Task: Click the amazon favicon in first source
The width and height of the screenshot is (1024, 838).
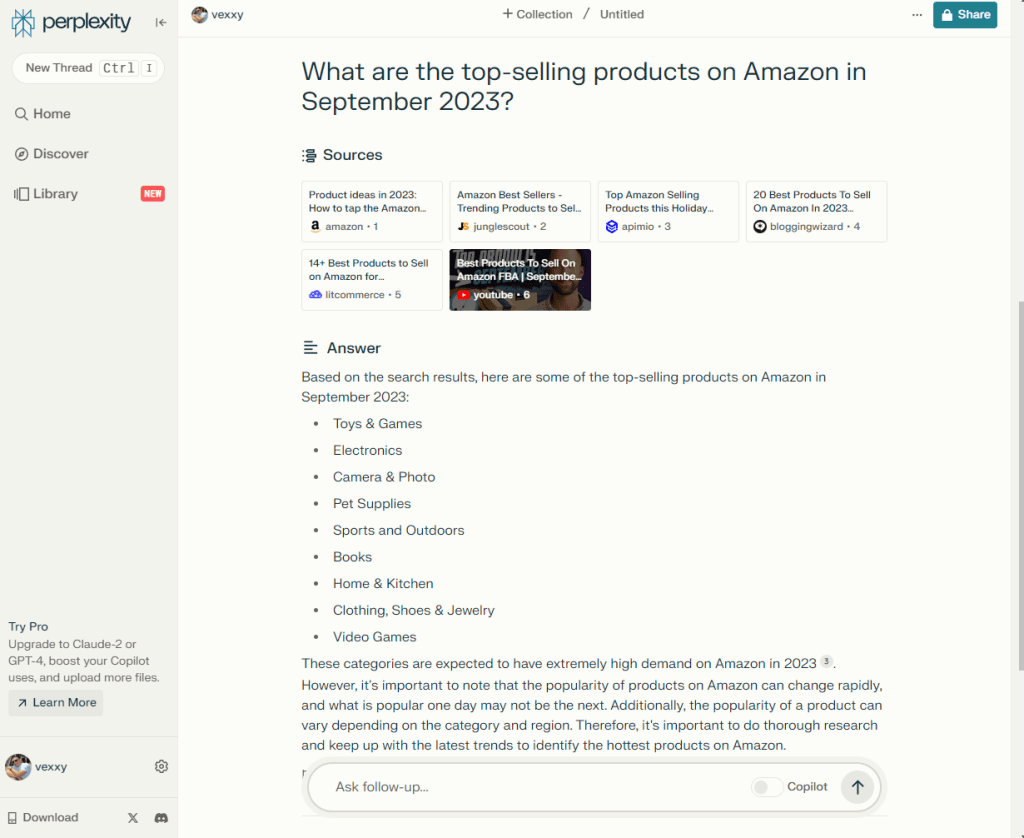Action: click(315, 226)
